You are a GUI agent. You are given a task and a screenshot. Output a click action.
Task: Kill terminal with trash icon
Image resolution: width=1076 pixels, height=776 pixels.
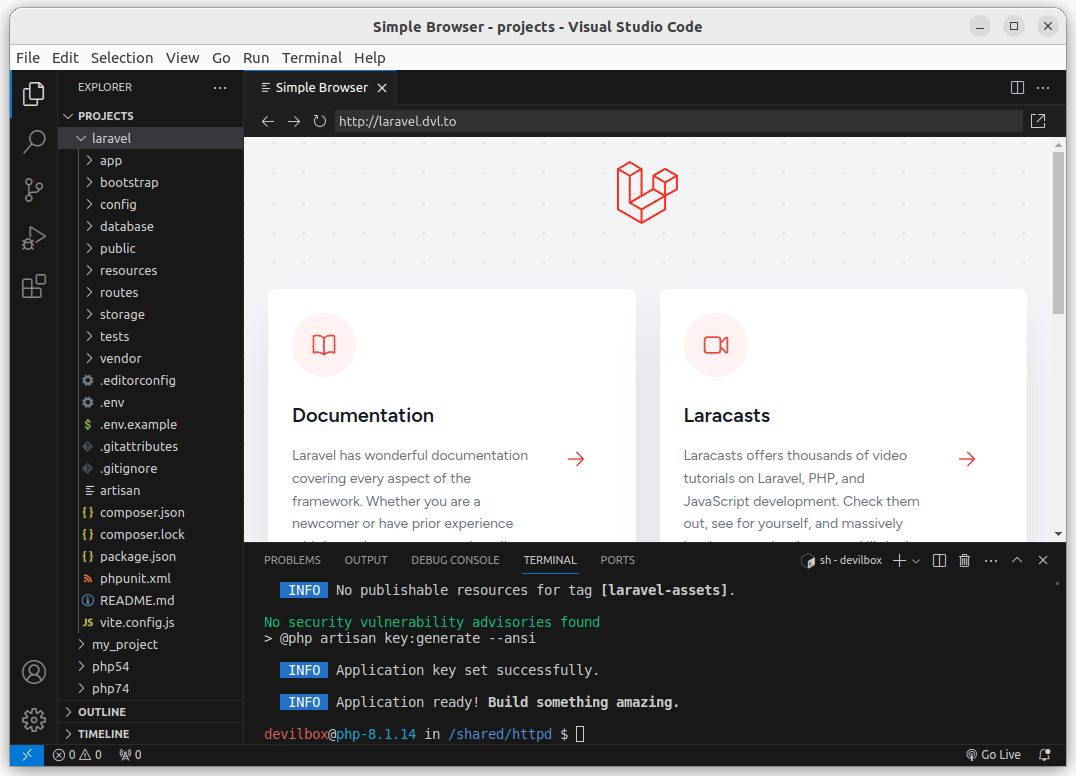(964, 561)
